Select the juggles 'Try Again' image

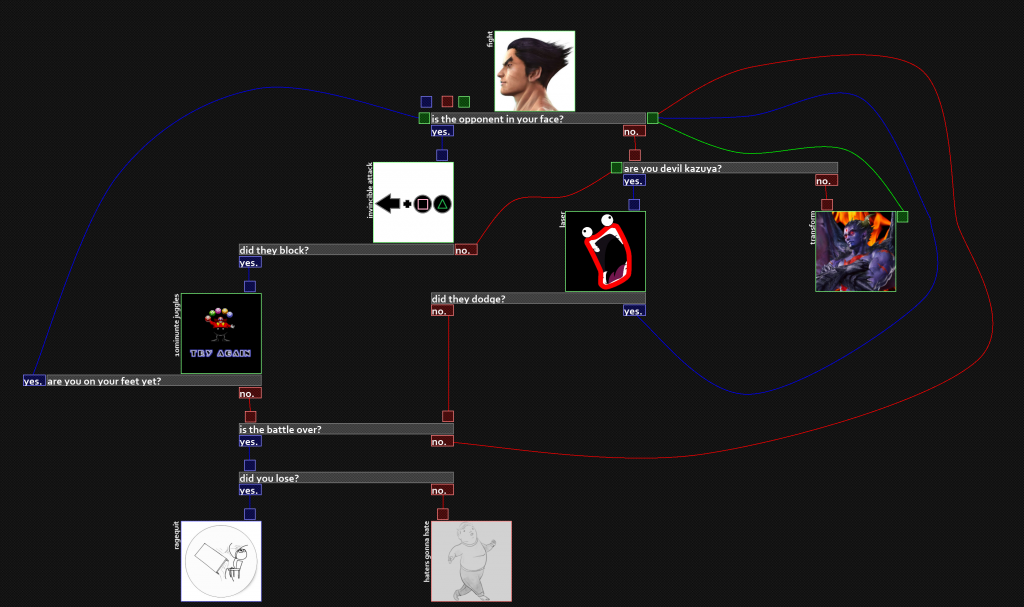pos(221,333)
